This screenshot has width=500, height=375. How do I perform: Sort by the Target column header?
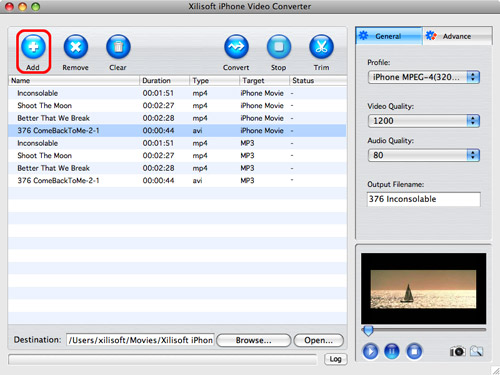coord(264,81)
